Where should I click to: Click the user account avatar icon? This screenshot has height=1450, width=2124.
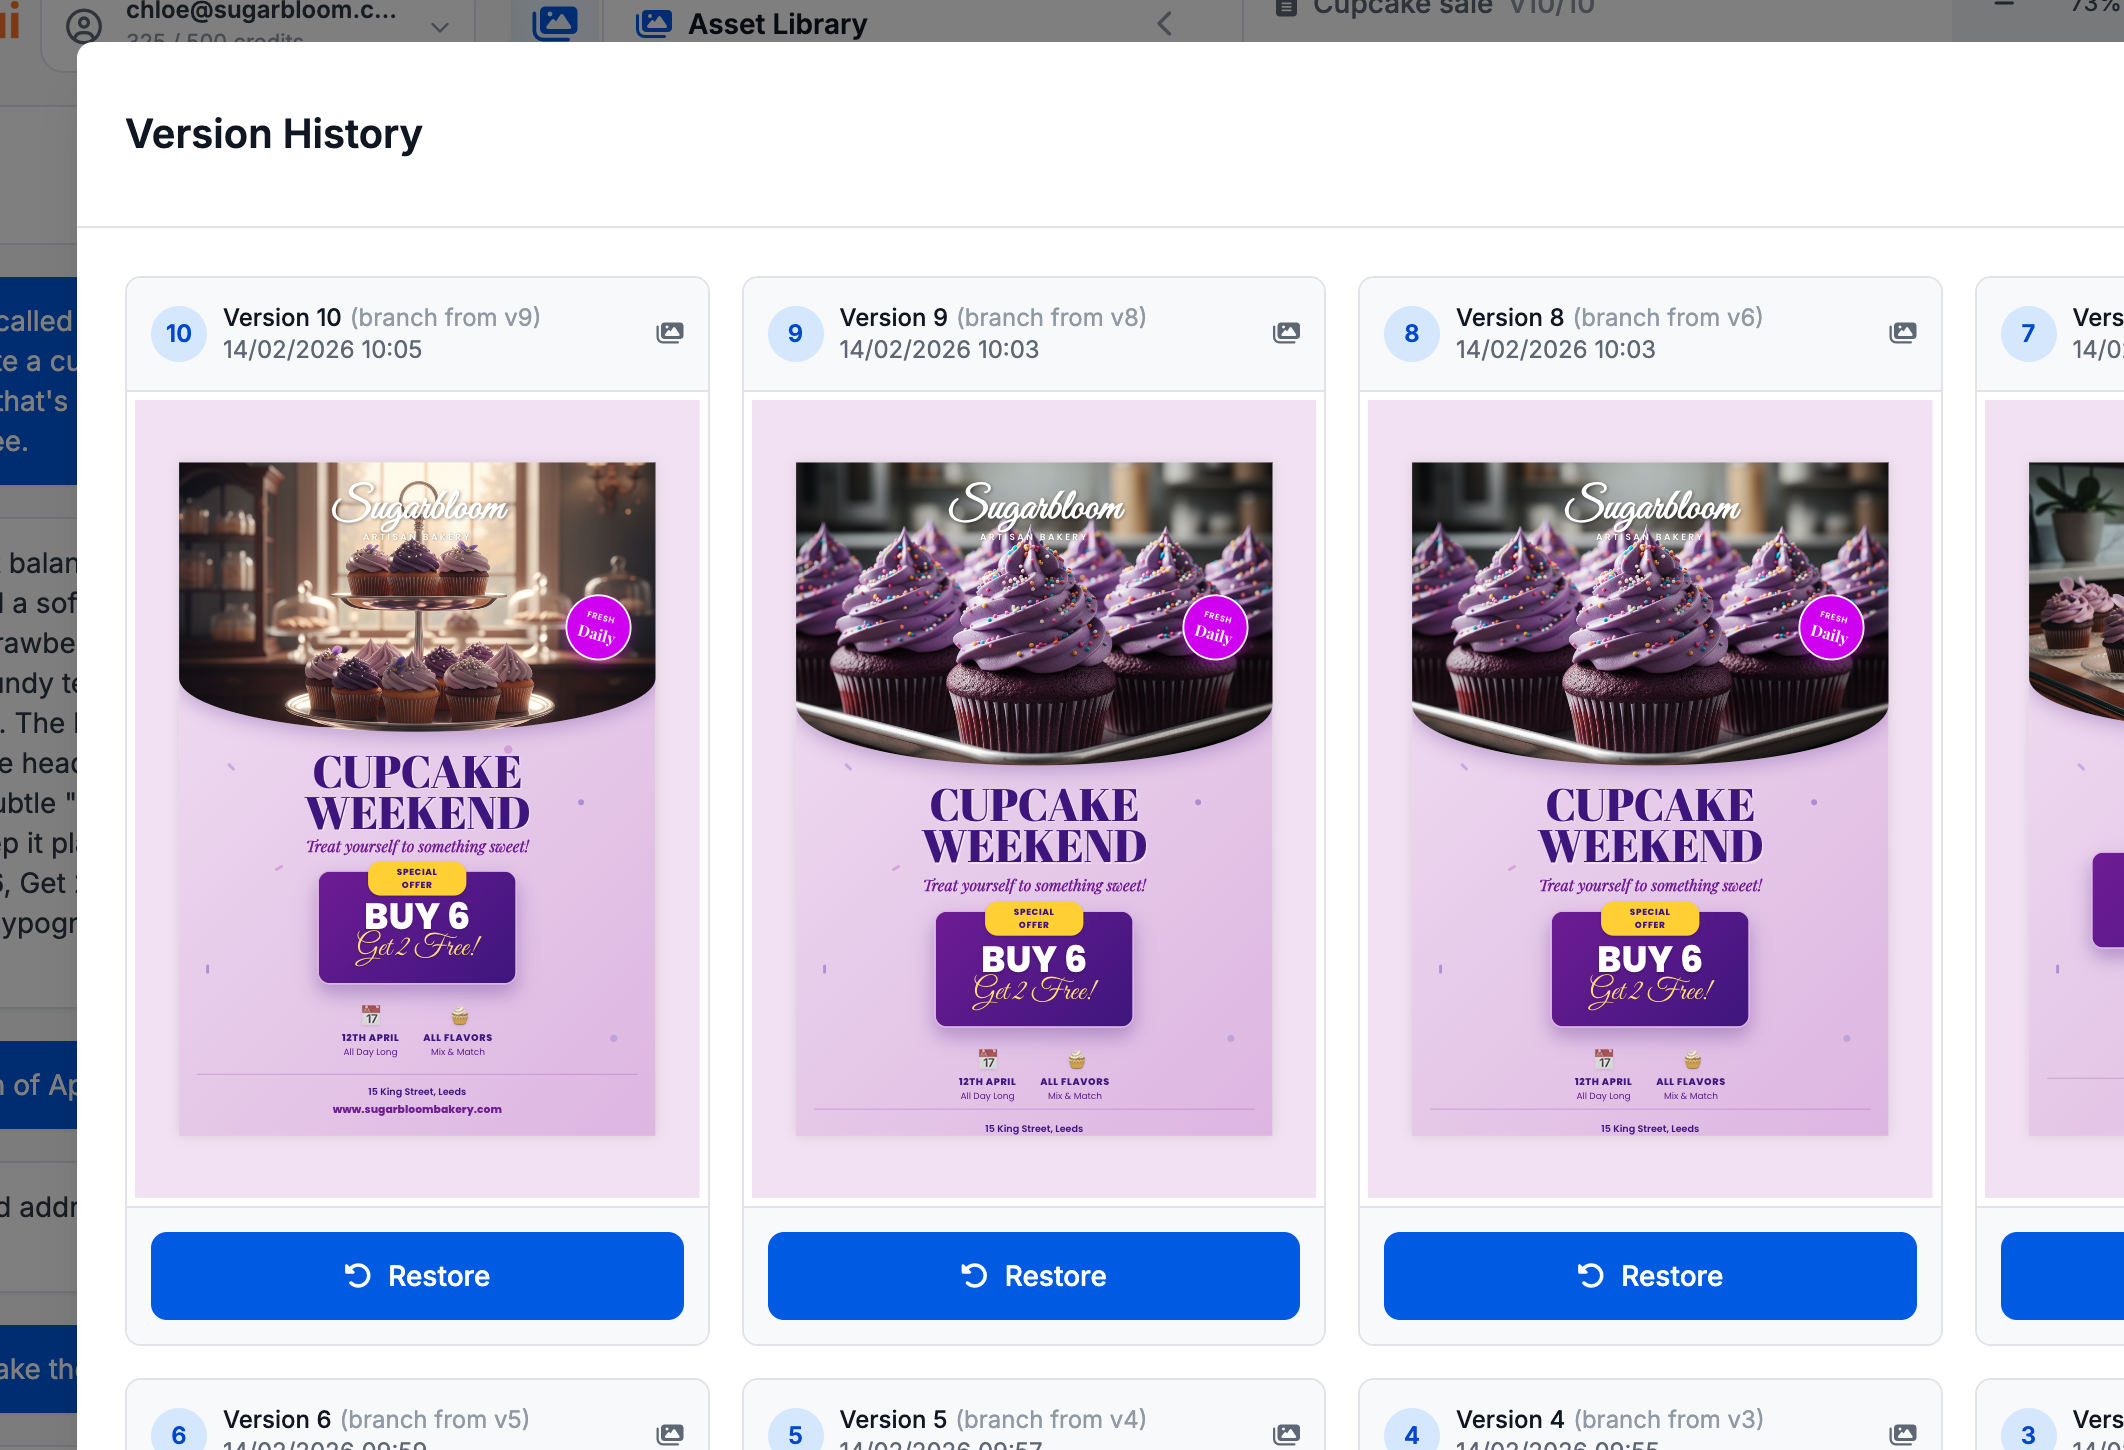click(x=84, y=25)
